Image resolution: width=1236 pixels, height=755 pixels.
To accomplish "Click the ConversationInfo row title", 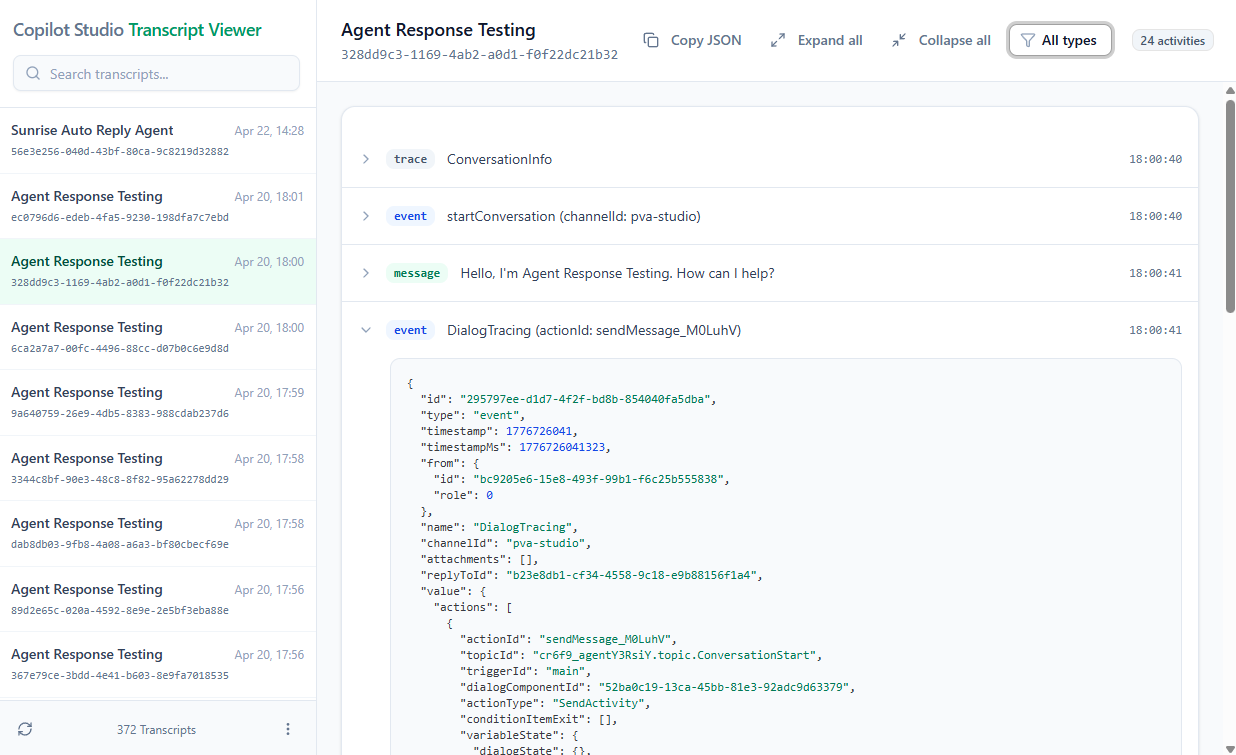I will [499, 159].
